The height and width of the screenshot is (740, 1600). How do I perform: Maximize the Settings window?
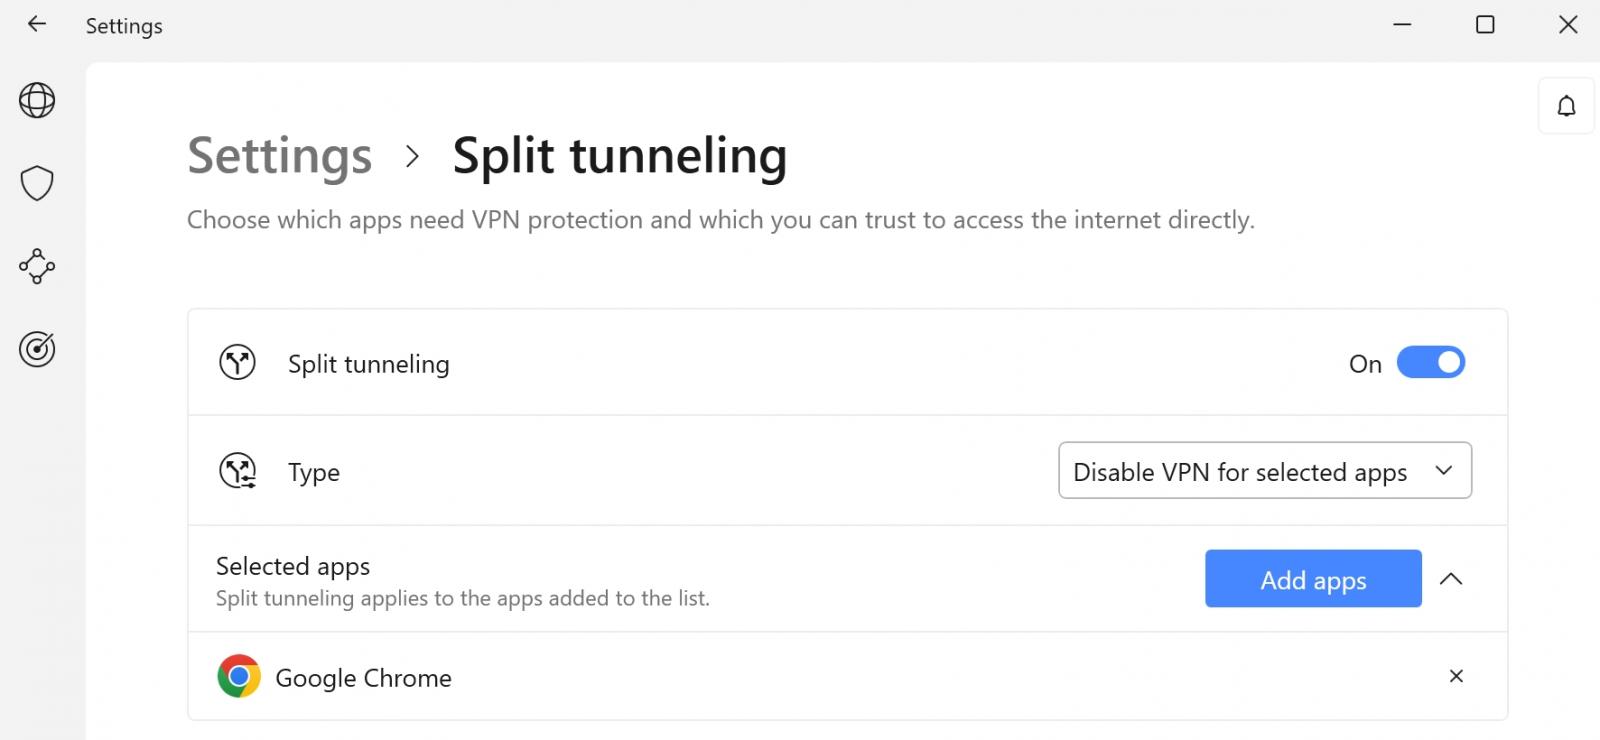[x=1484, y=25]
